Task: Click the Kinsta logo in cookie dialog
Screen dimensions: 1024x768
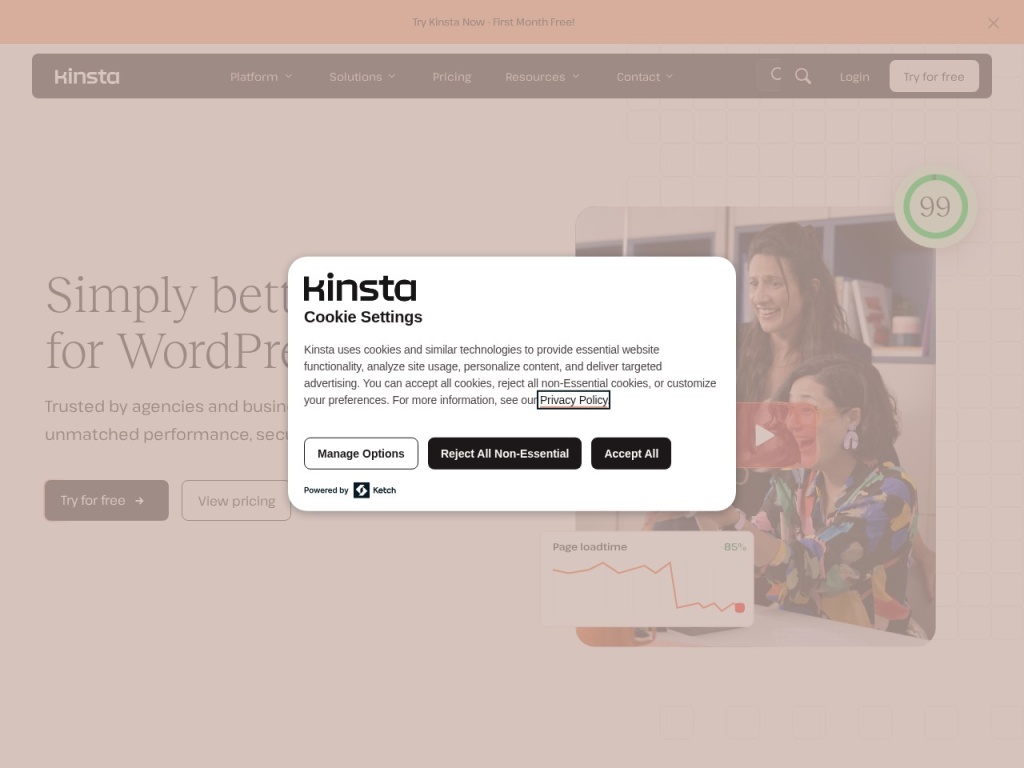Action: coord(360,287)
